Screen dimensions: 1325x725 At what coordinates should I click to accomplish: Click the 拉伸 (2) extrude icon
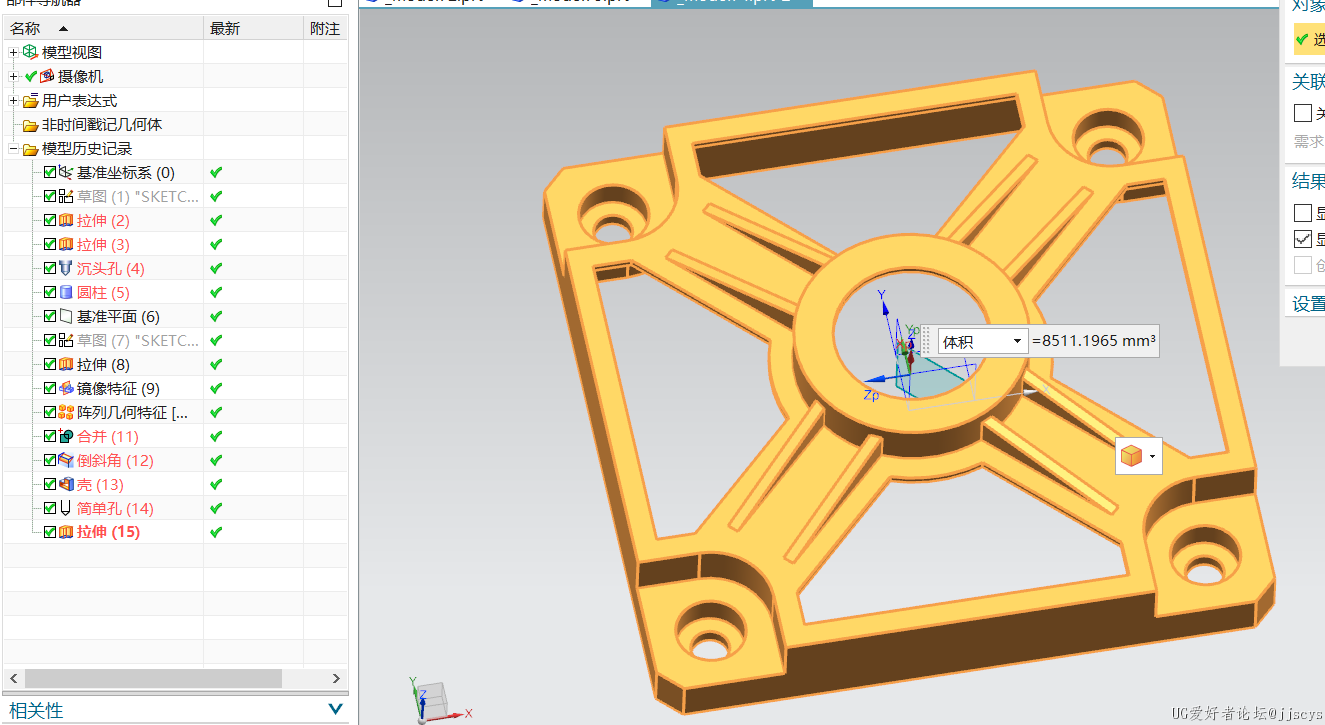click(x=66, y=220)
